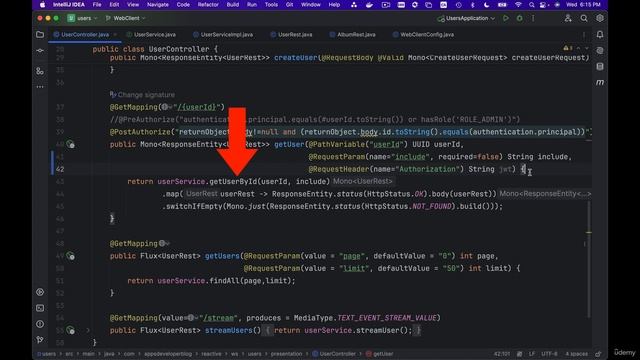640x360 pixels.
Task: Open the Apple menu
Action: [x=42, y=5]
